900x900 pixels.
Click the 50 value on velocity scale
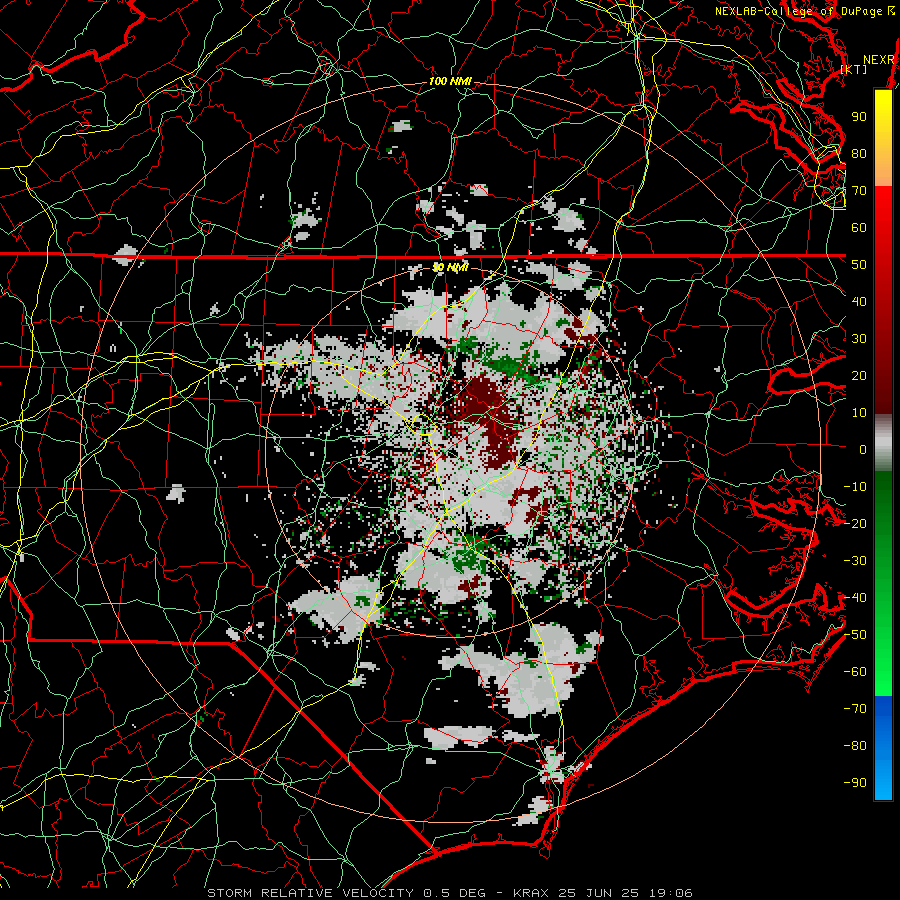click(859, 265)
